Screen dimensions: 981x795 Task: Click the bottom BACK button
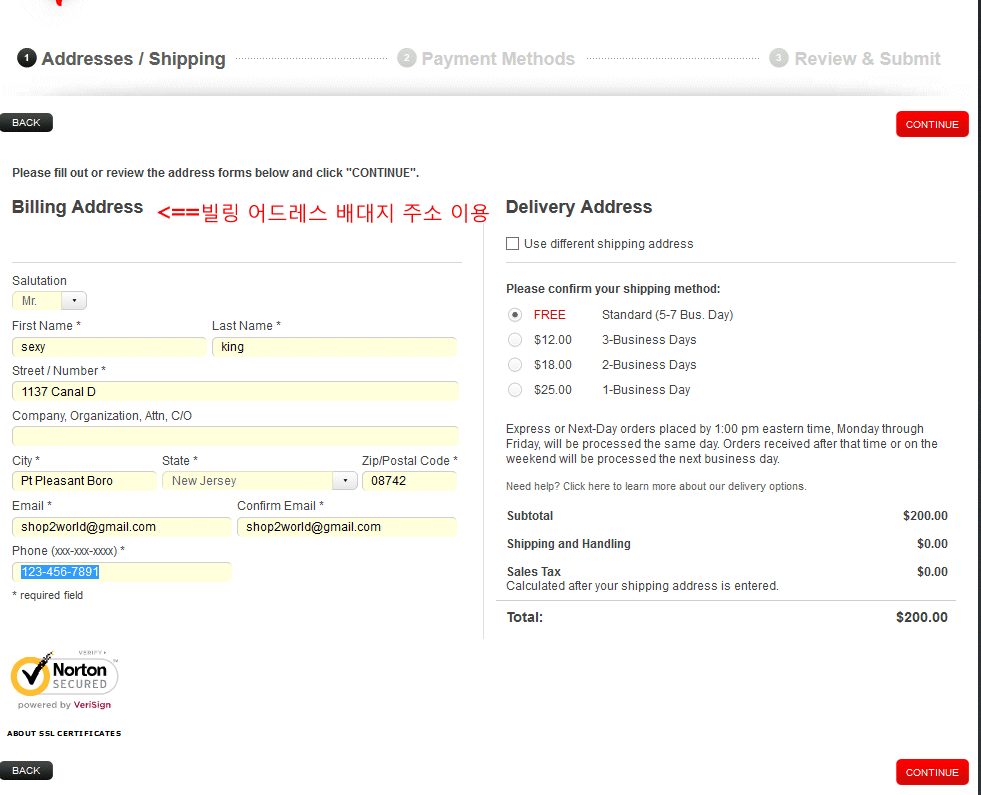click(x=26, y=771)
